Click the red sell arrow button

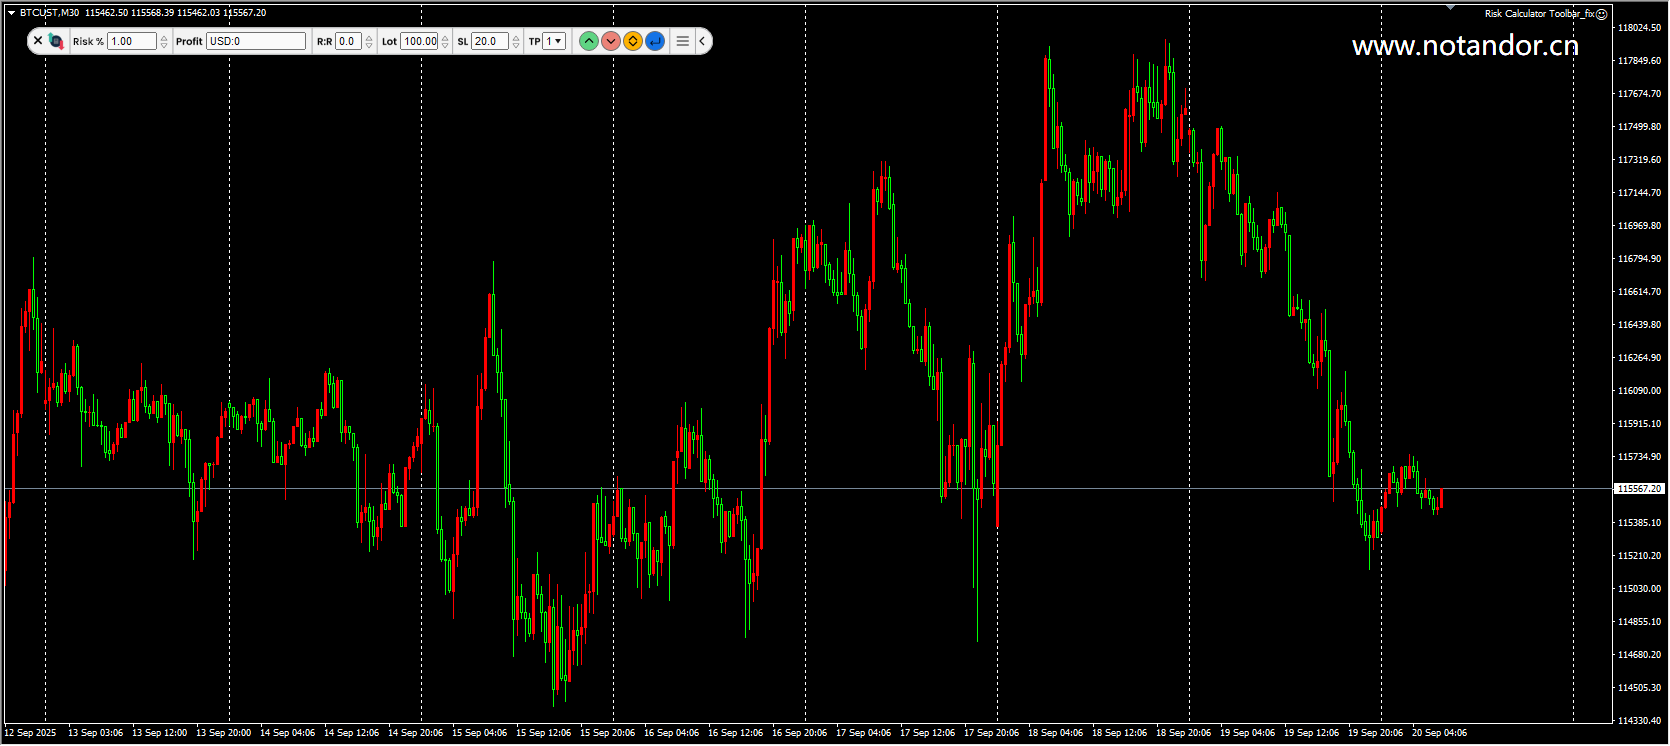[611, 41]
